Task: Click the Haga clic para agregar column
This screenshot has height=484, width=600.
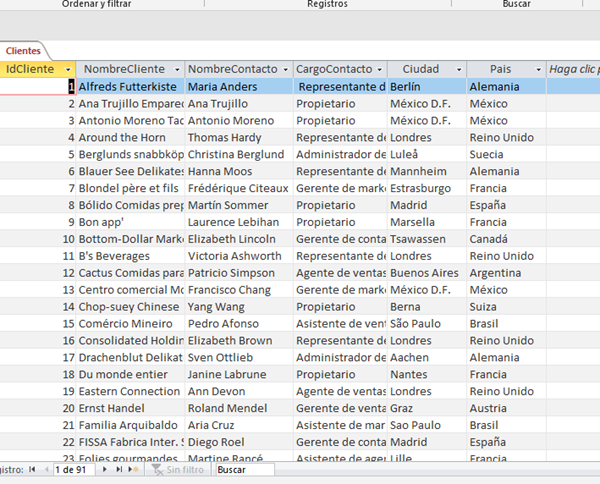Action: tap(573, 69)
